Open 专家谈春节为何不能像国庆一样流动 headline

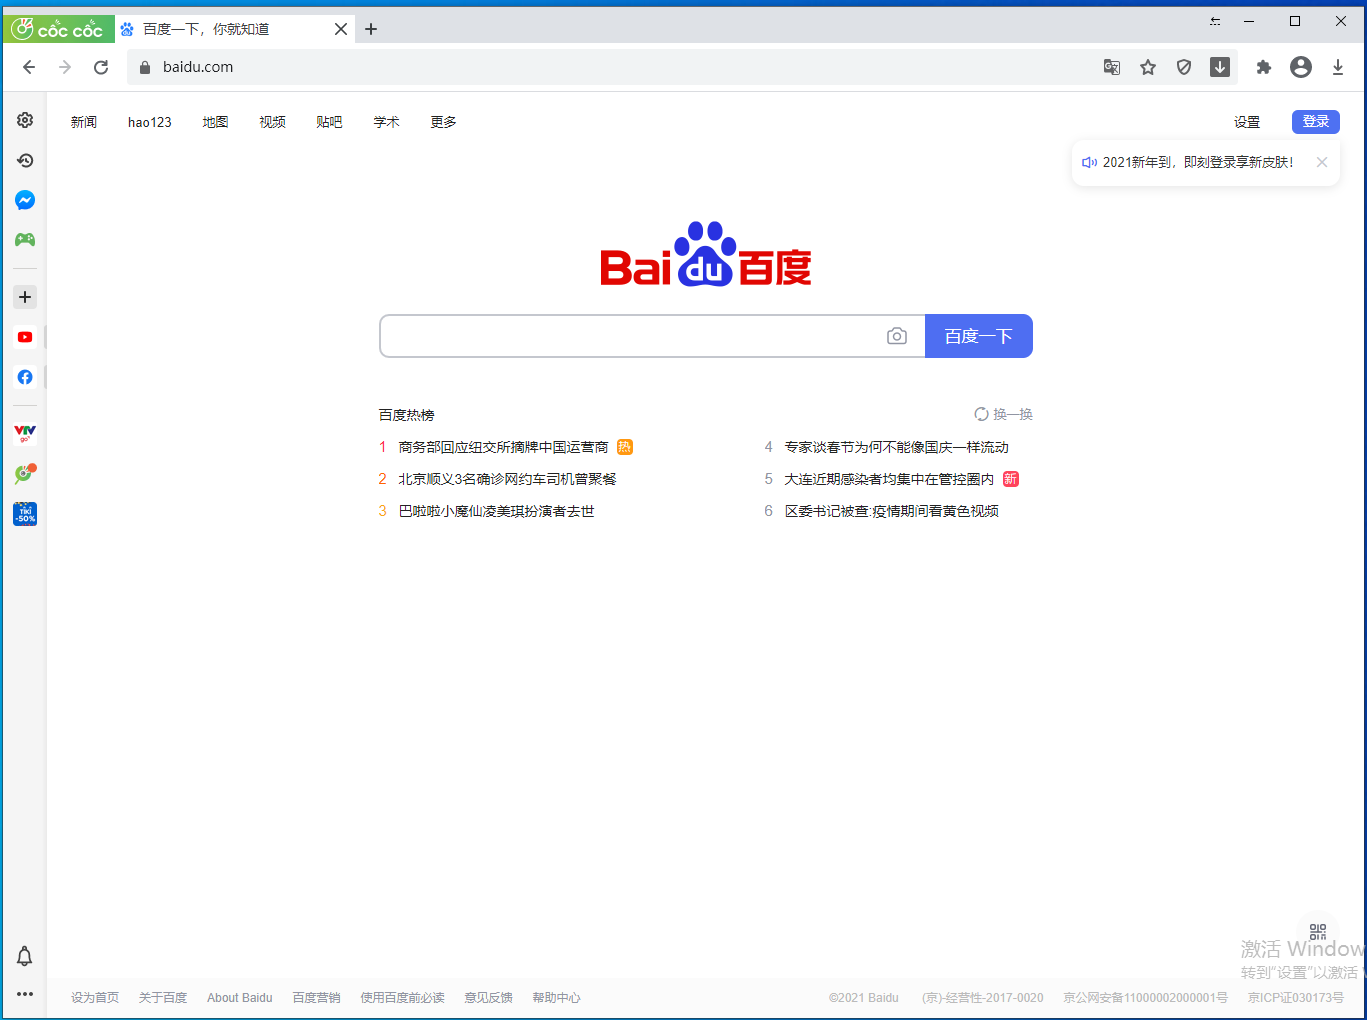point(896,447)
